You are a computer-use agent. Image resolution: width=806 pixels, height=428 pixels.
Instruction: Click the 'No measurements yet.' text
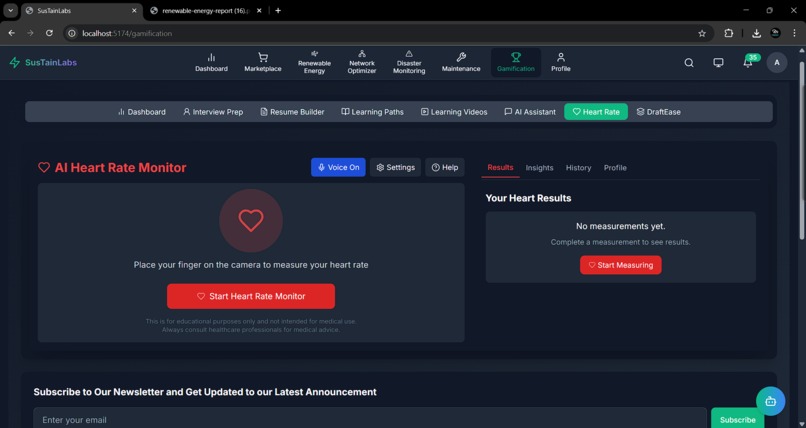(620, 226)
